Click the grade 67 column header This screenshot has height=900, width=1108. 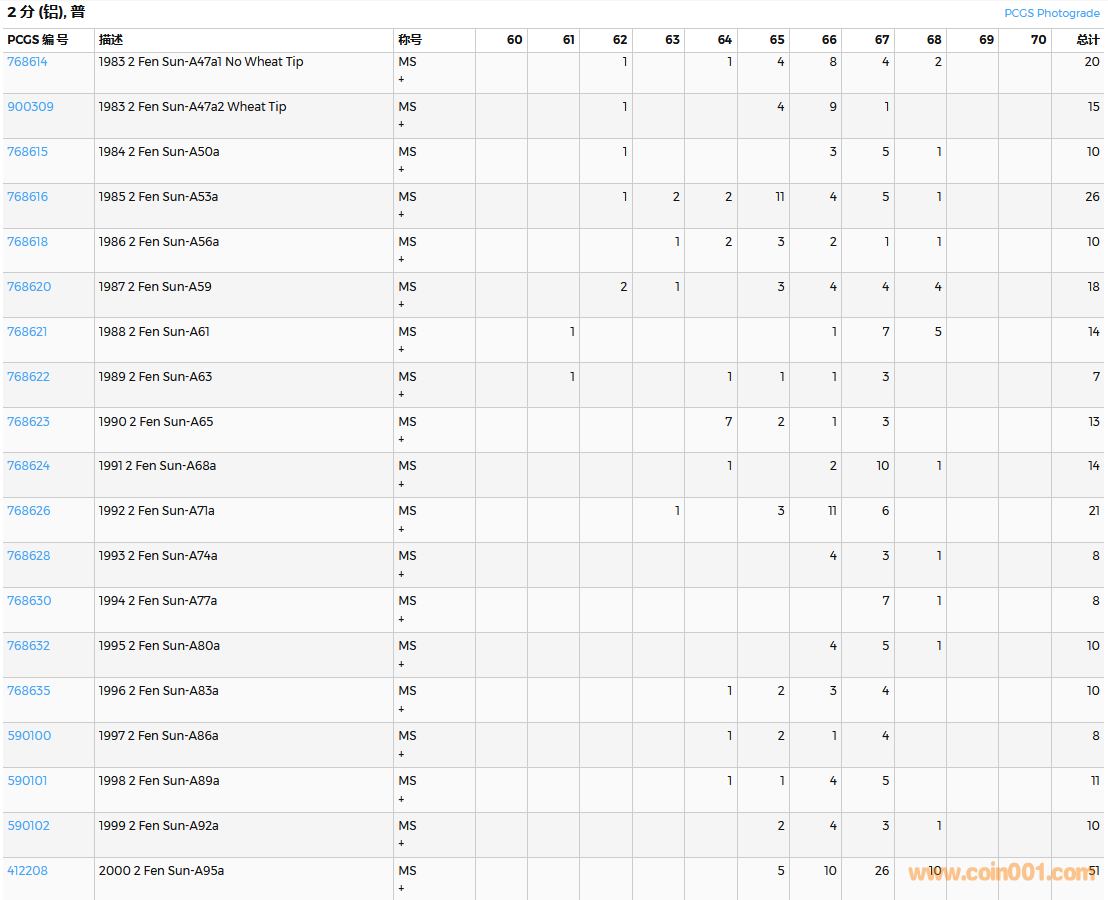pos(881,40)
